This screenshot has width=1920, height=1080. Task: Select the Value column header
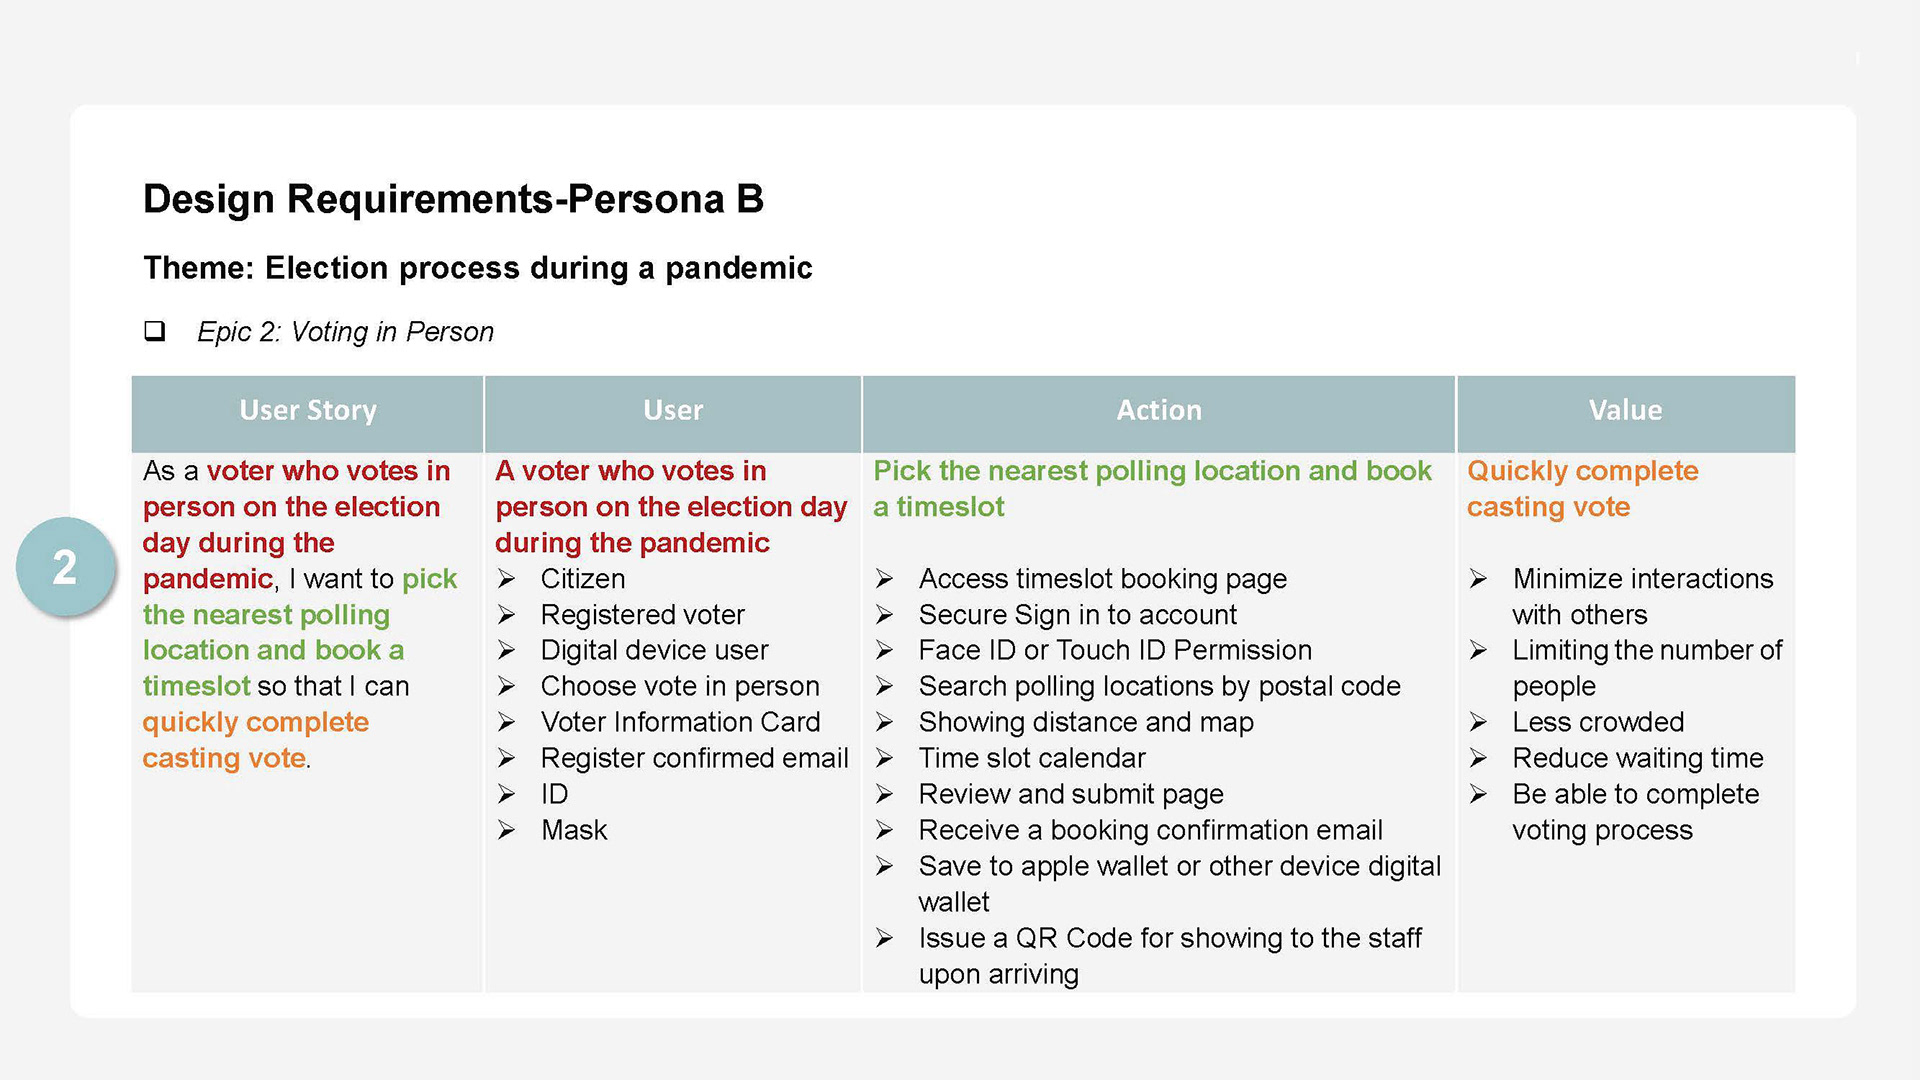tap(1625, 411)
